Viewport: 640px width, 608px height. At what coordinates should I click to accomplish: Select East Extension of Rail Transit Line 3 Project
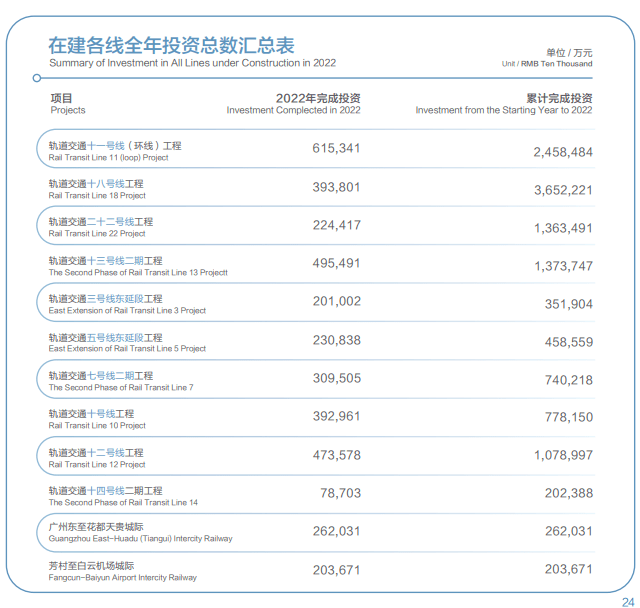click(x=127, y=304)
